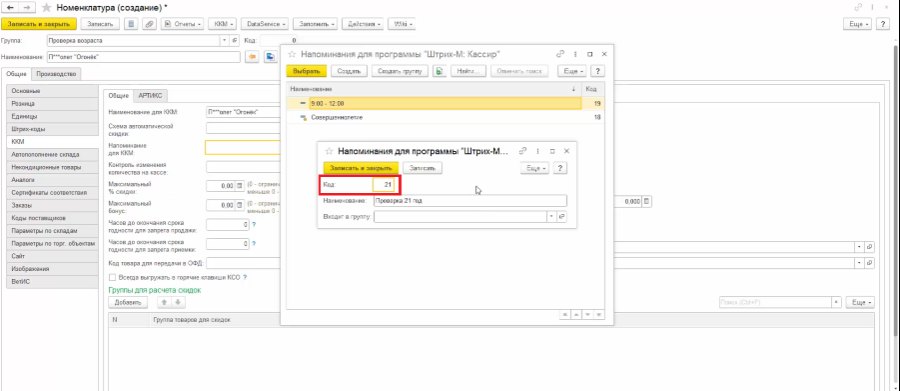Expand the Заполнить dropdown in toolbar
The width and height of the screenshot is (900, 391).
tap(316, 24)
